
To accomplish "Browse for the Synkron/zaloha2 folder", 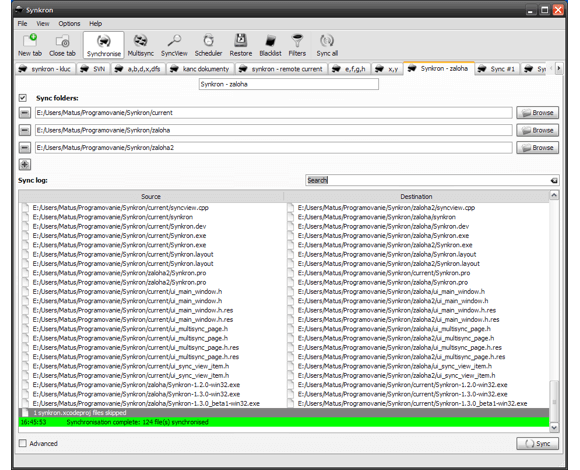I will click(537, 148).
